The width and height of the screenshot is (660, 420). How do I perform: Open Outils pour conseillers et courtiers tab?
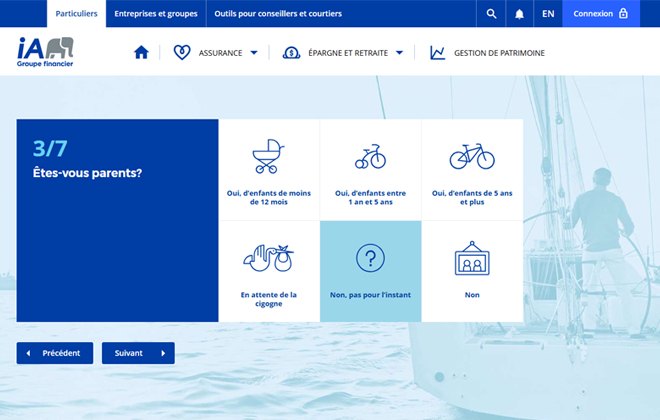pos(277,14)
